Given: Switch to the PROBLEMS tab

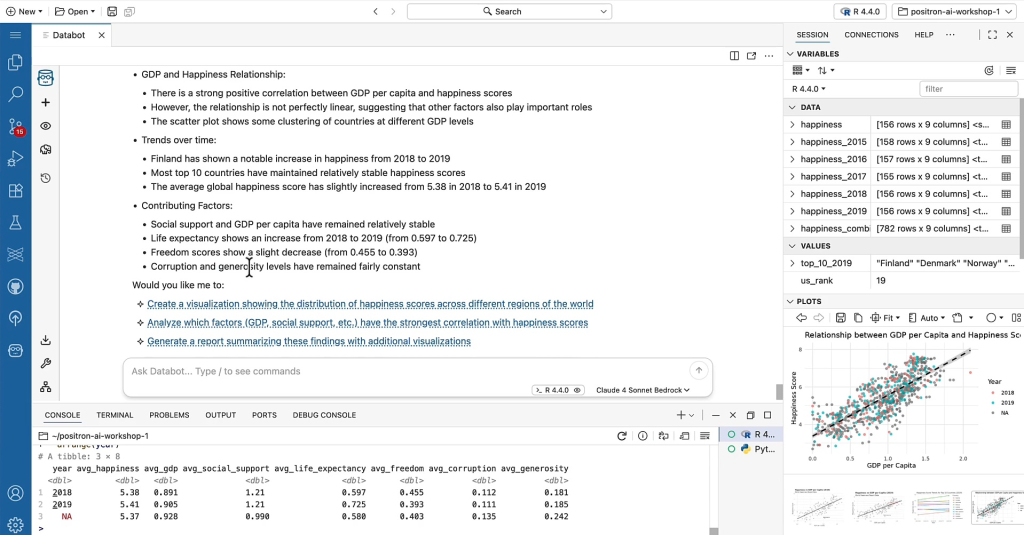Looking at the screenshot, I should (169, 415).
